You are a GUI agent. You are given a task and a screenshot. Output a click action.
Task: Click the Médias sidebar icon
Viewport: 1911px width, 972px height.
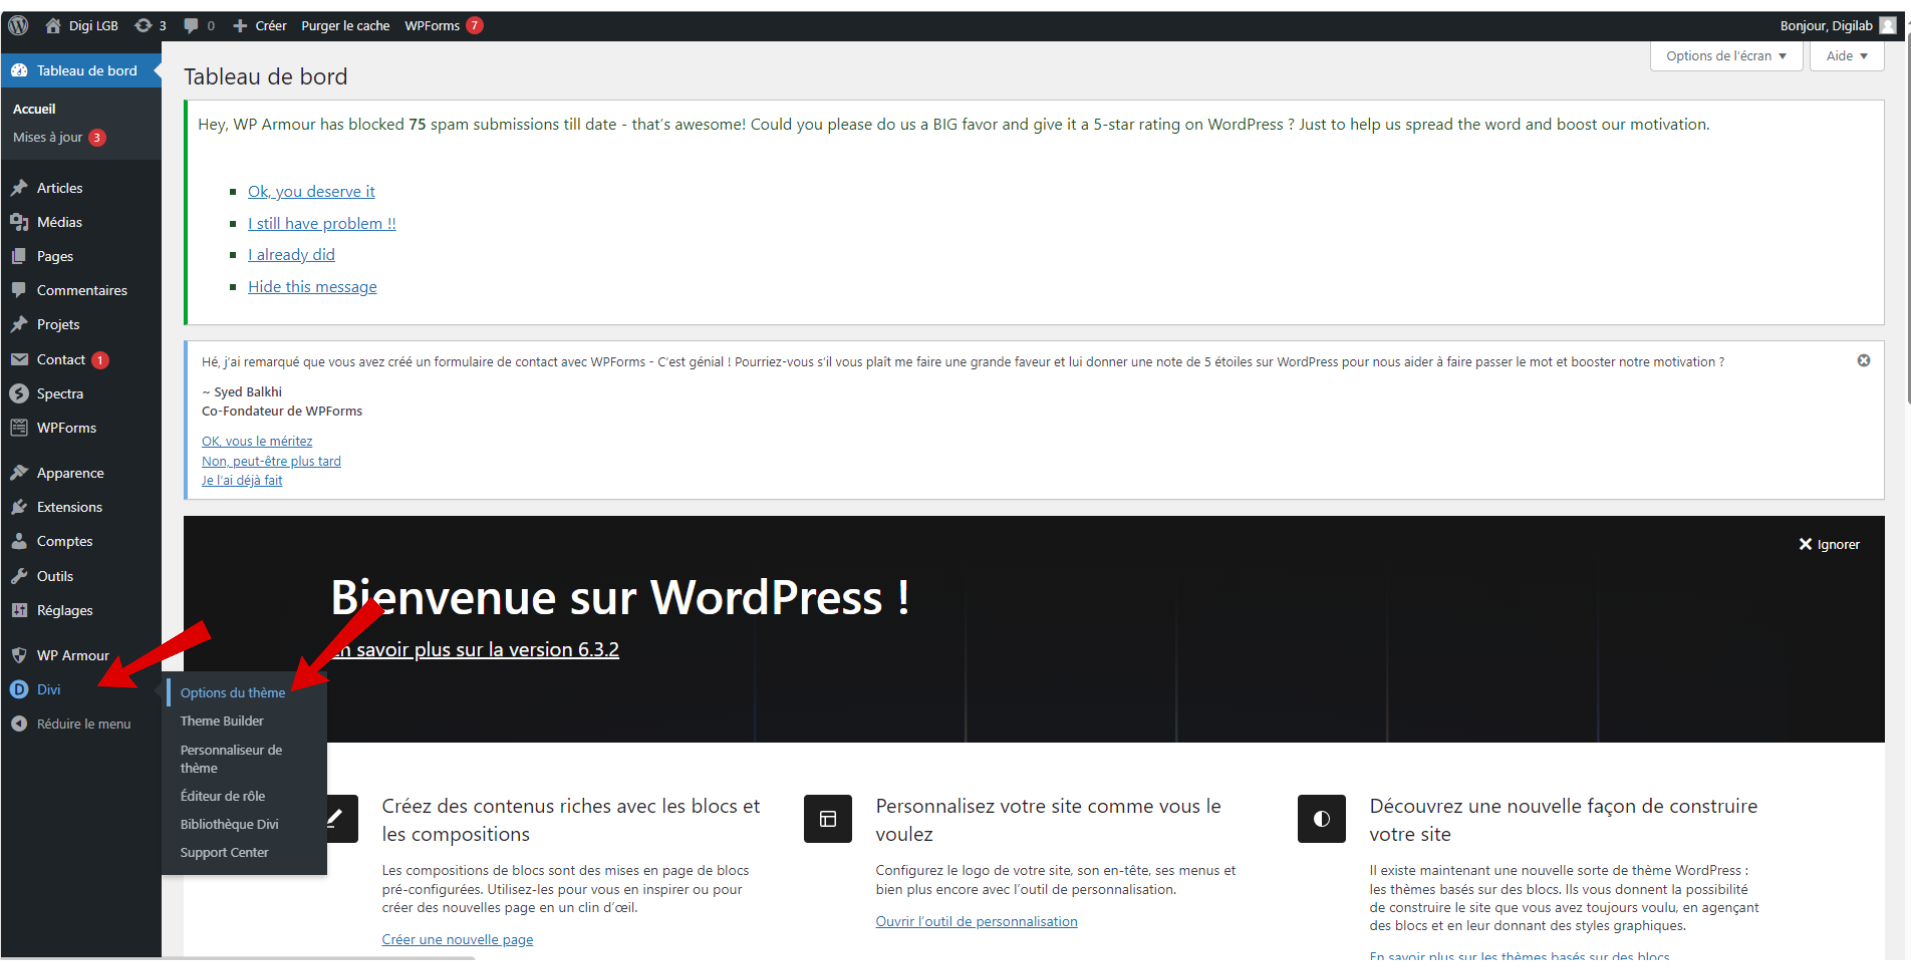[19, 222]
